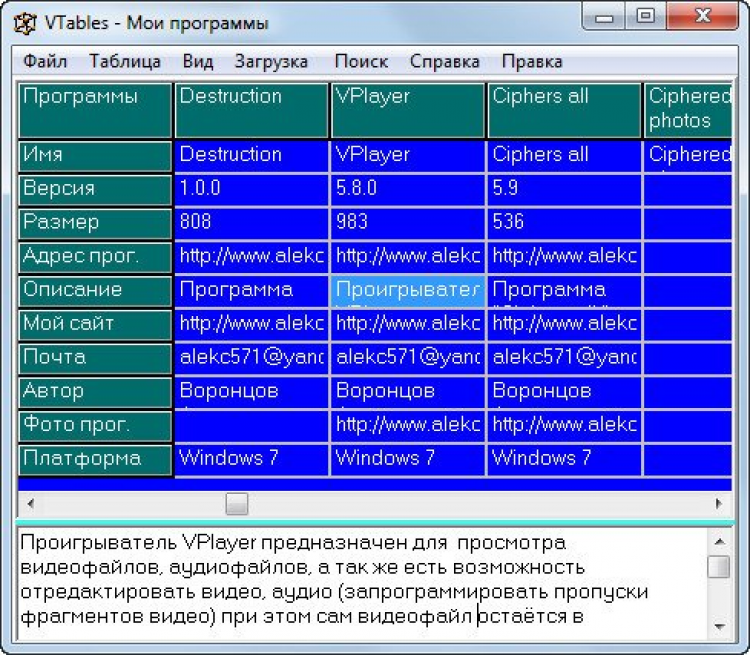This screenshot has height=655, width=750.
Task: Click the right arrow of horizontal scrollbar
Action: [718, 503]
